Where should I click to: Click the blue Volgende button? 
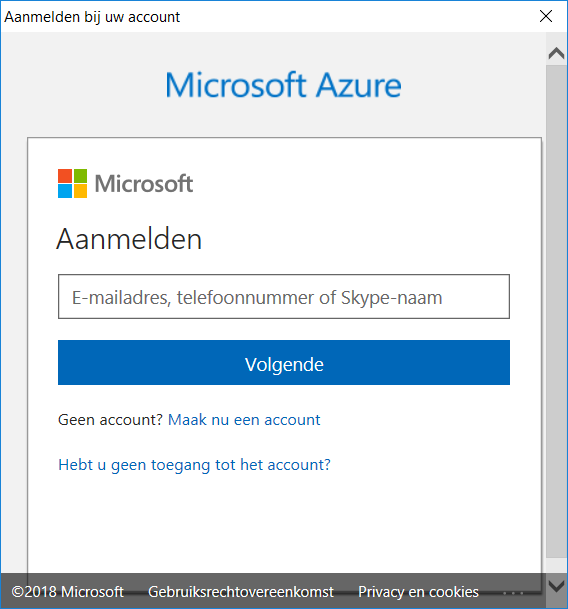click(284, 362)
